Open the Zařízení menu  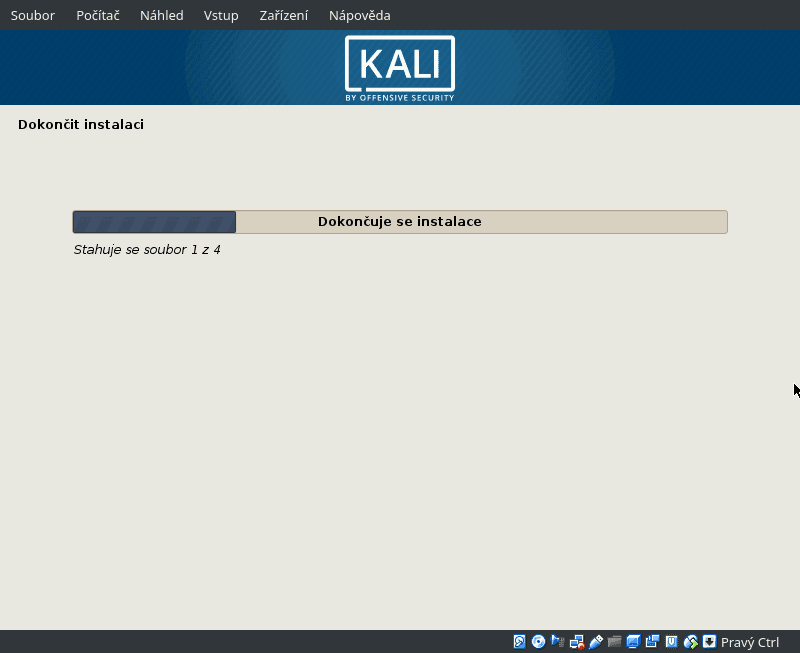(283, 15)
